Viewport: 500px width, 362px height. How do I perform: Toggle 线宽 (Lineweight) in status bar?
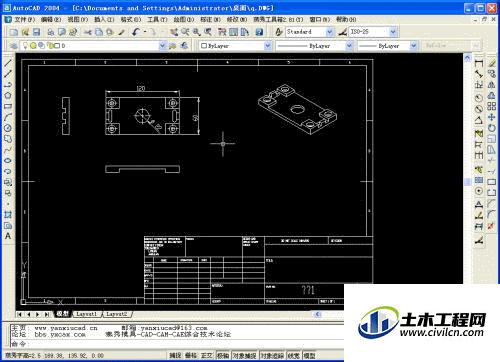(x=293, y=355)
